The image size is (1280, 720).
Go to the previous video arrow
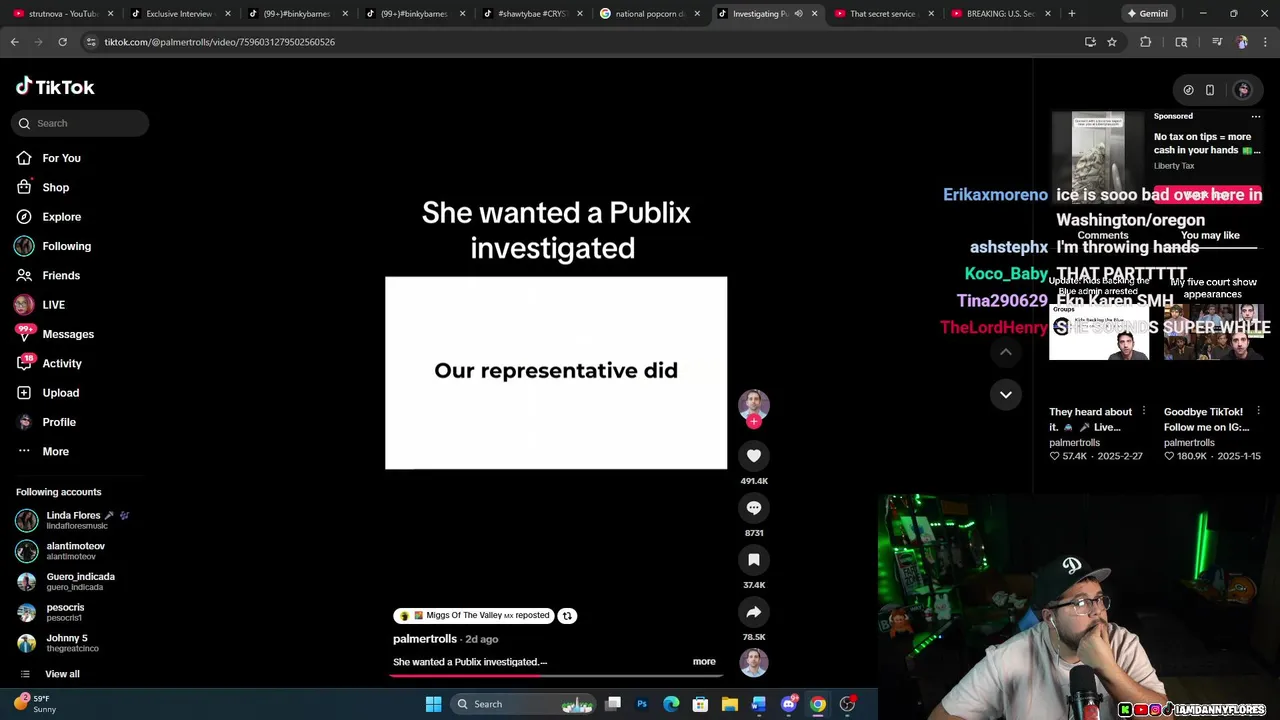(x=1006, y=352)
